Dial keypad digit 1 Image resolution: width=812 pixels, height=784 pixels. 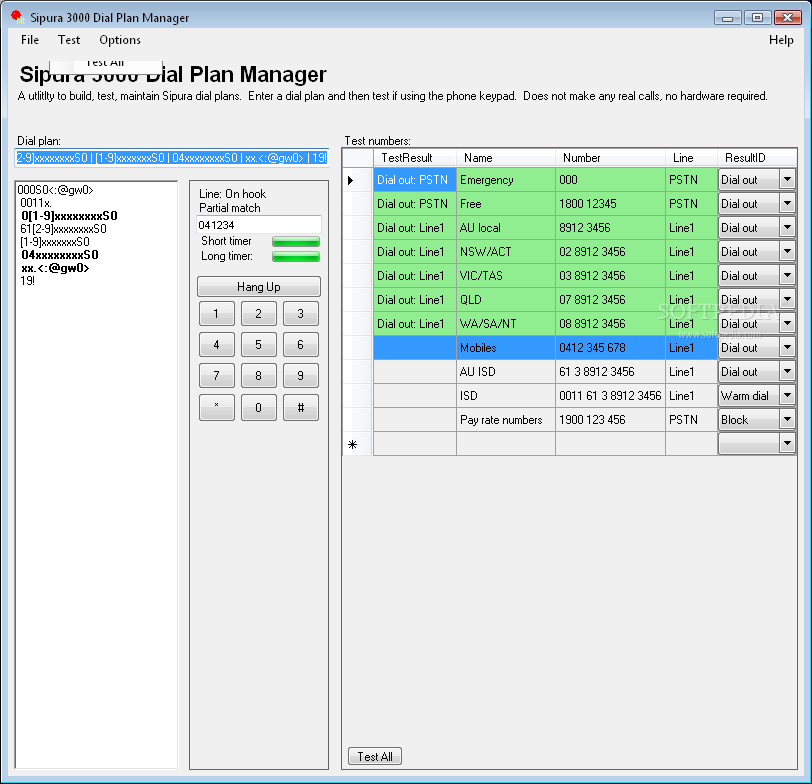point(216,313)
